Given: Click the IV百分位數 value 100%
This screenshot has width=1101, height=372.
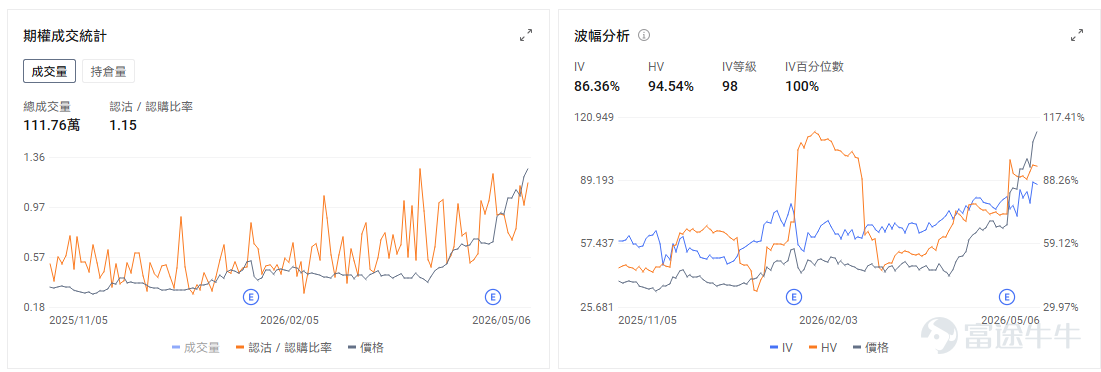Looking at the screenshot, I should (x=802, y=86).
